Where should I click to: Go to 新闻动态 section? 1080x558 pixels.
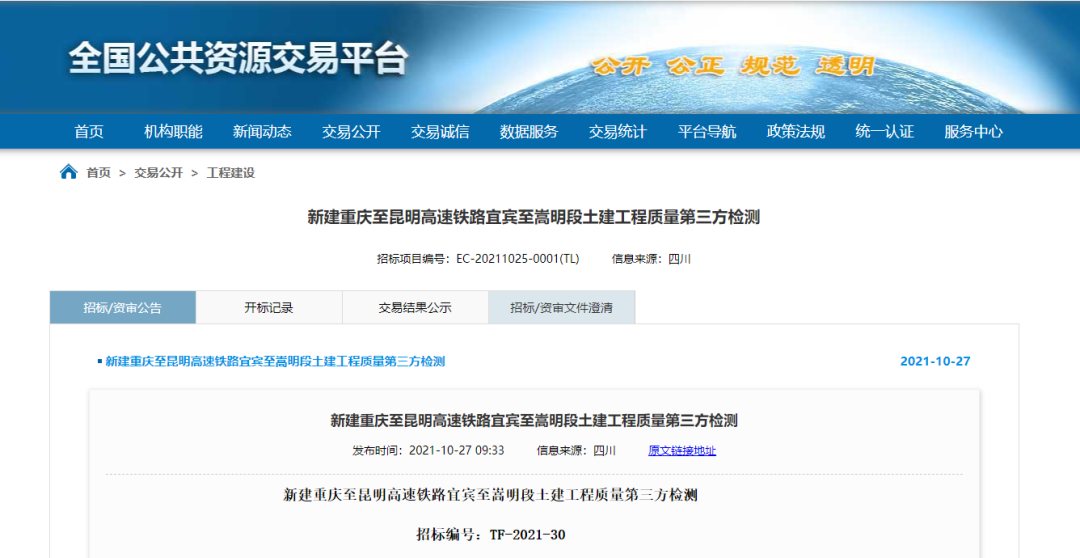pos(262,132)
